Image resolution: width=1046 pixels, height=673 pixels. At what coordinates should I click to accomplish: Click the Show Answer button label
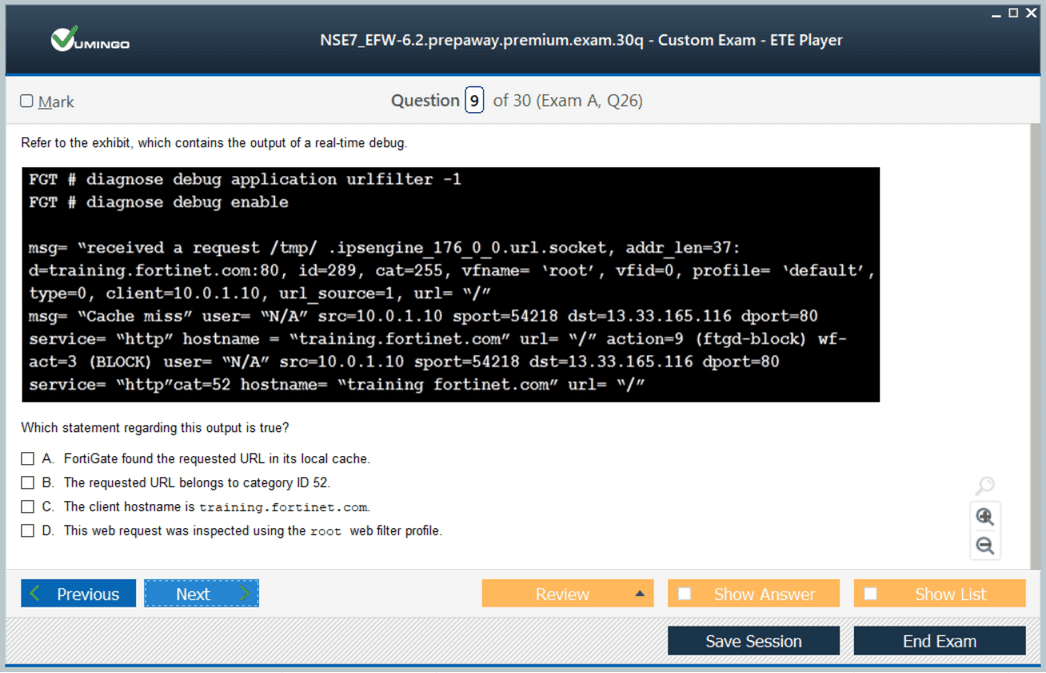[x=764, y=594]
